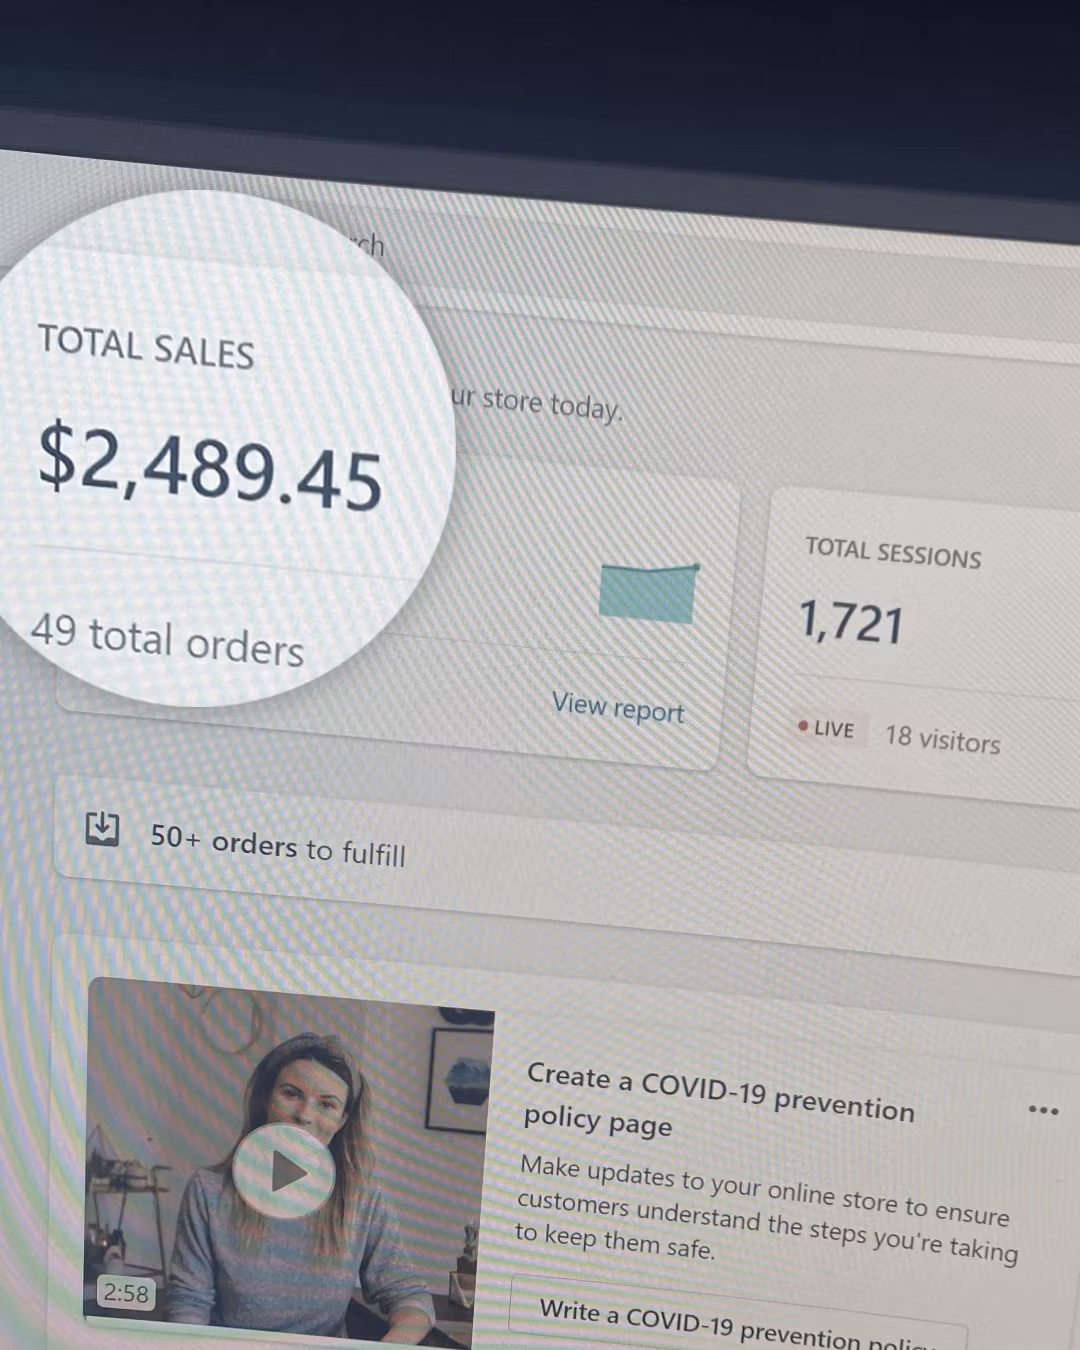Select the 49 total orders text
This screenshot has height=1350, width=1080.
click(x=167, y=639)
